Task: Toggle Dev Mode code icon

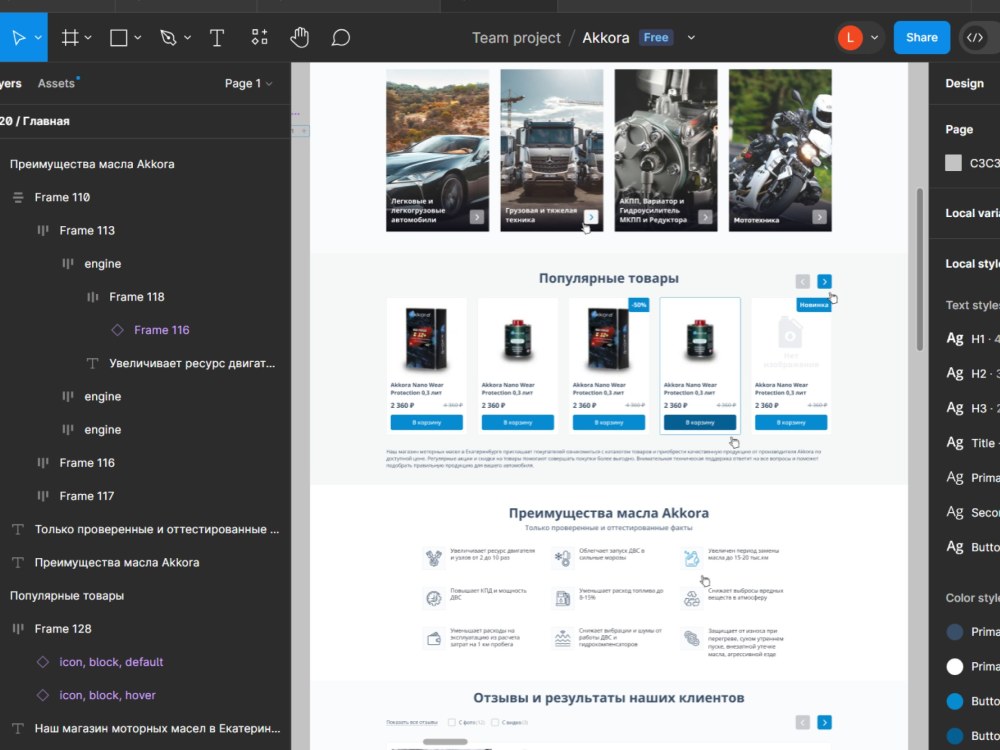Action: pos(974,38)
